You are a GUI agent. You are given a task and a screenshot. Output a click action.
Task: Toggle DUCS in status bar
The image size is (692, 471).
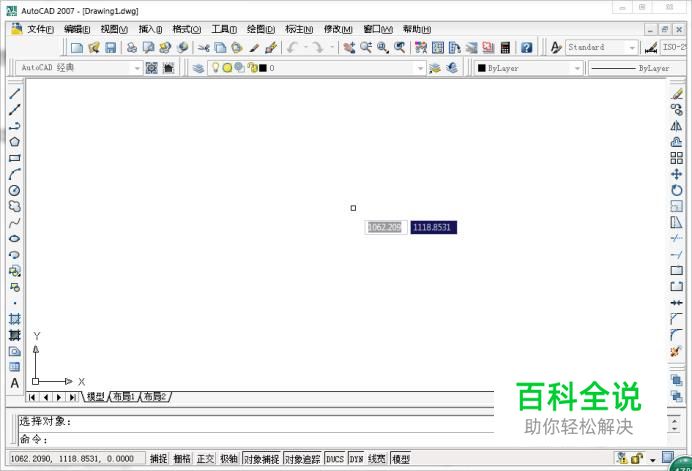[x=335, y=459]
